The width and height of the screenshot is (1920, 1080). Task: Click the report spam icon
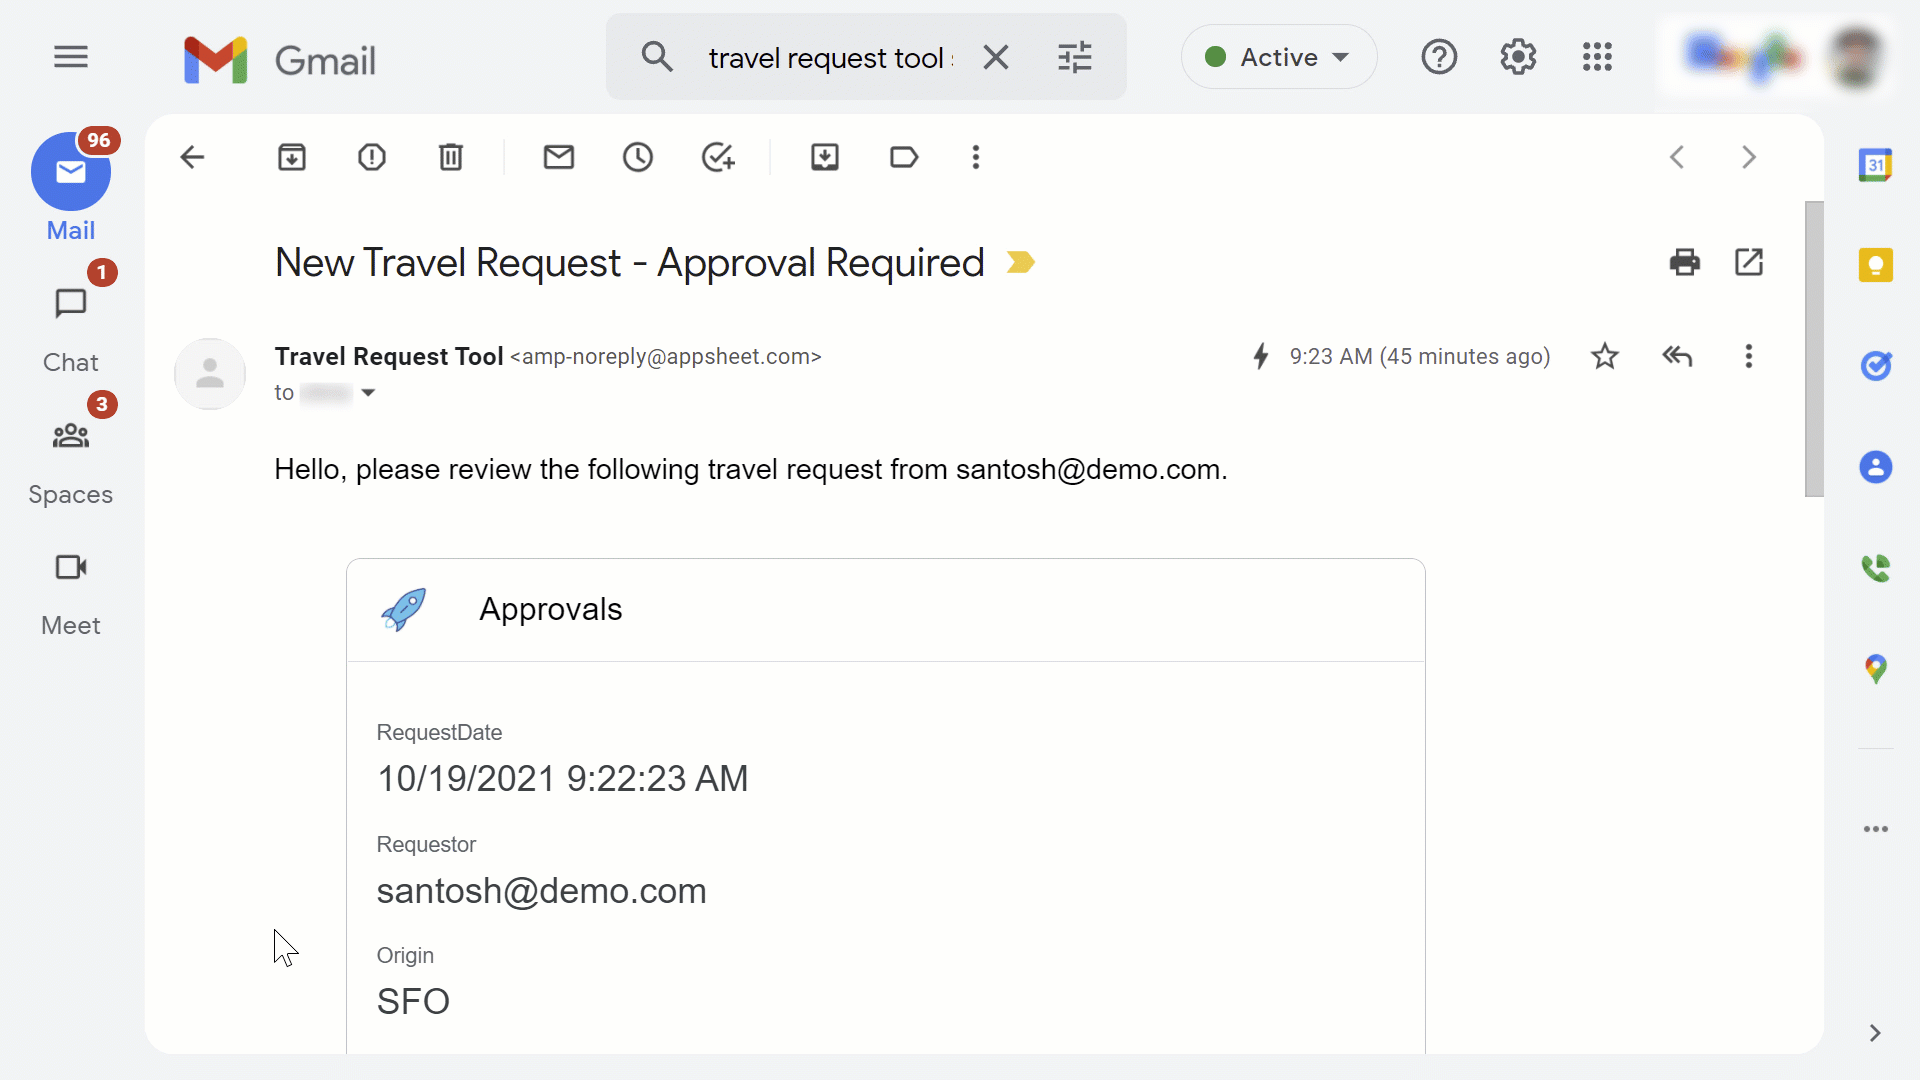coord(371,157)
